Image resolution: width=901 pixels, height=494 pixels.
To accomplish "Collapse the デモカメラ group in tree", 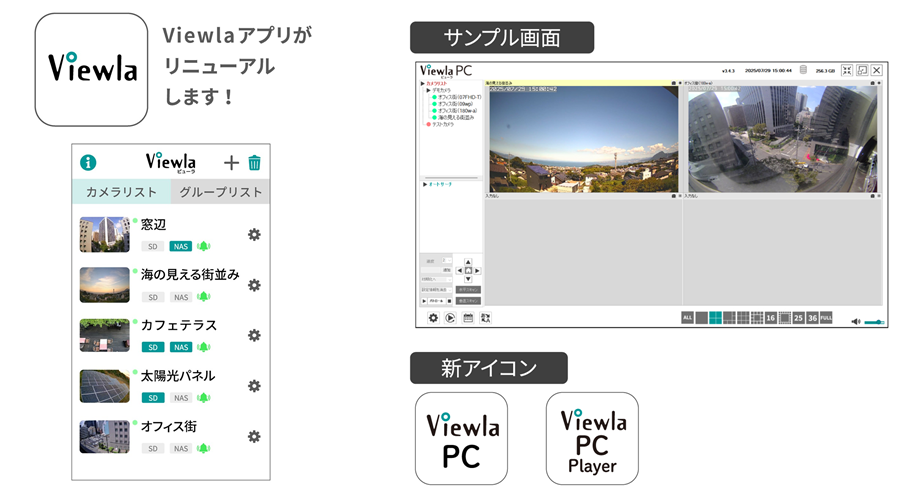I will click(x=428, y=91).
